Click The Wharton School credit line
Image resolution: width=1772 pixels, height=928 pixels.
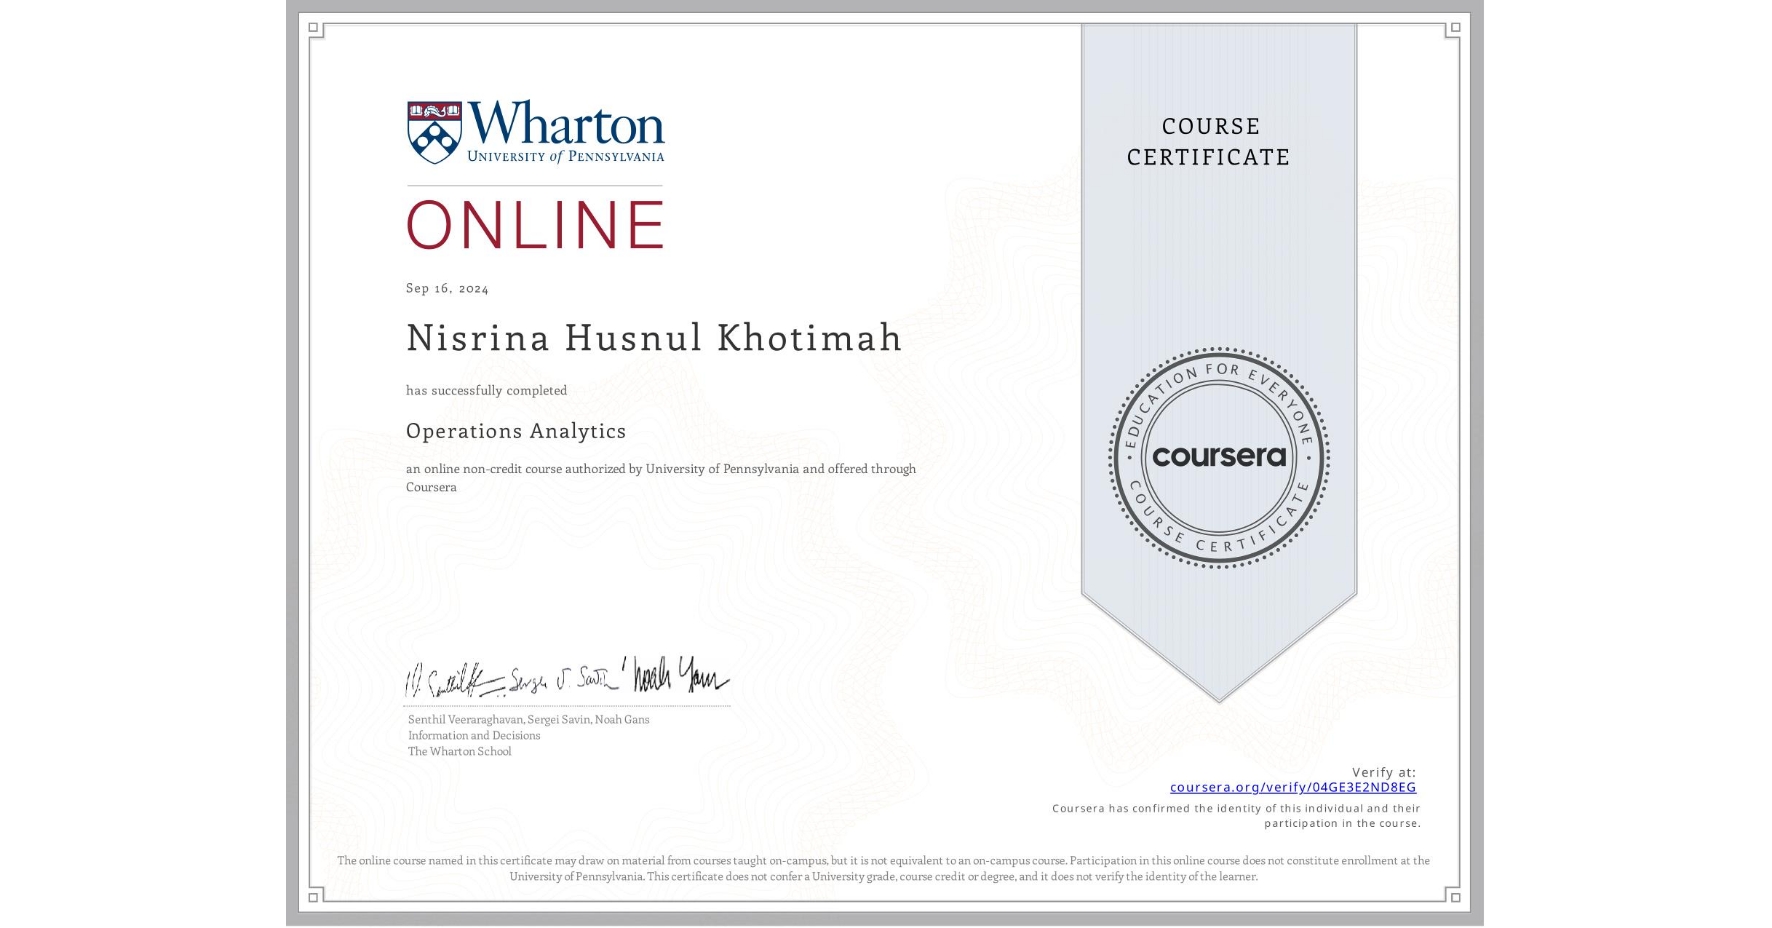click(458, 751)
